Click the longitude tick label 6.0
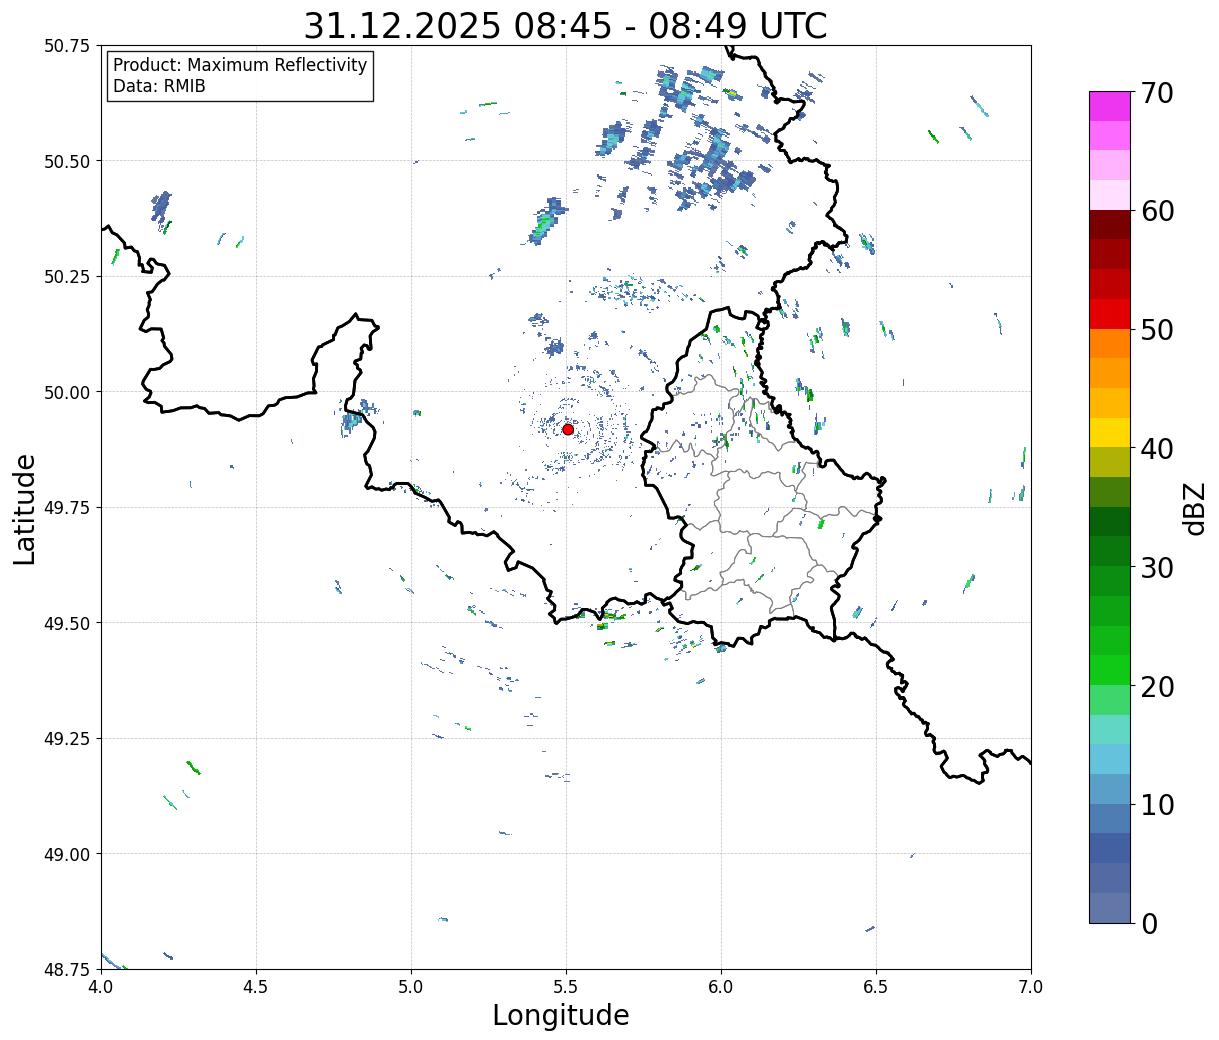Viewport: 1219px width, 1040px height. (721, 986)
